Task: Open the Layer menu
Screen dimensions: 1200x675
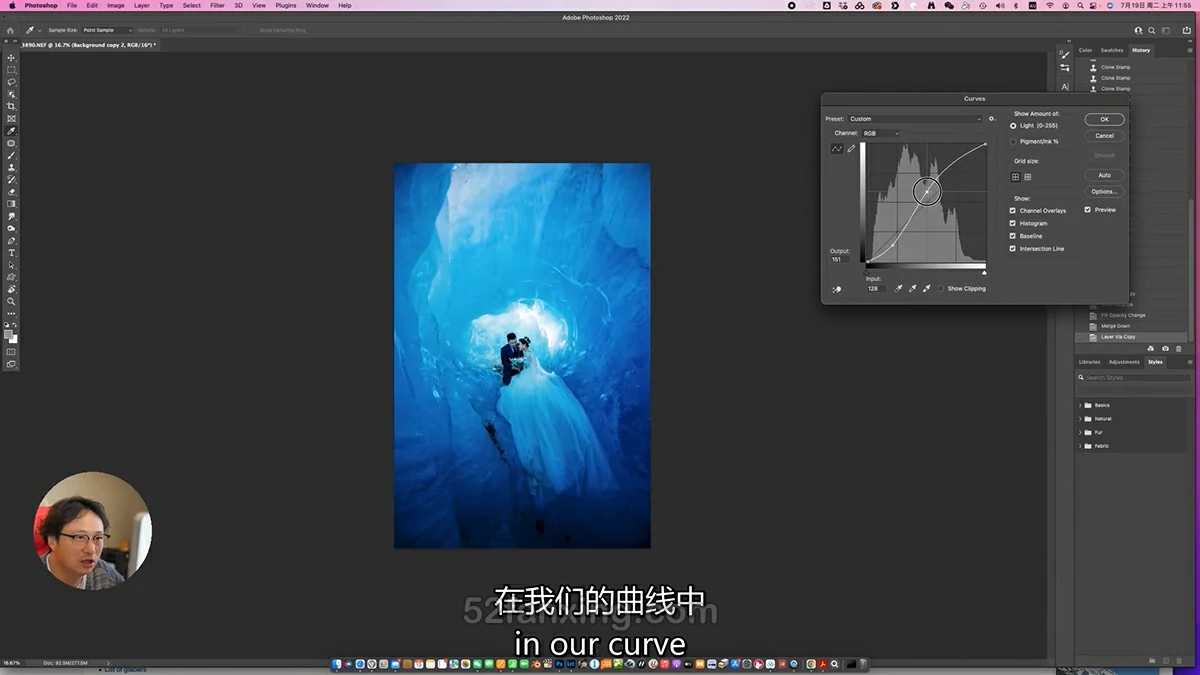Action: (x=142, y=5)
